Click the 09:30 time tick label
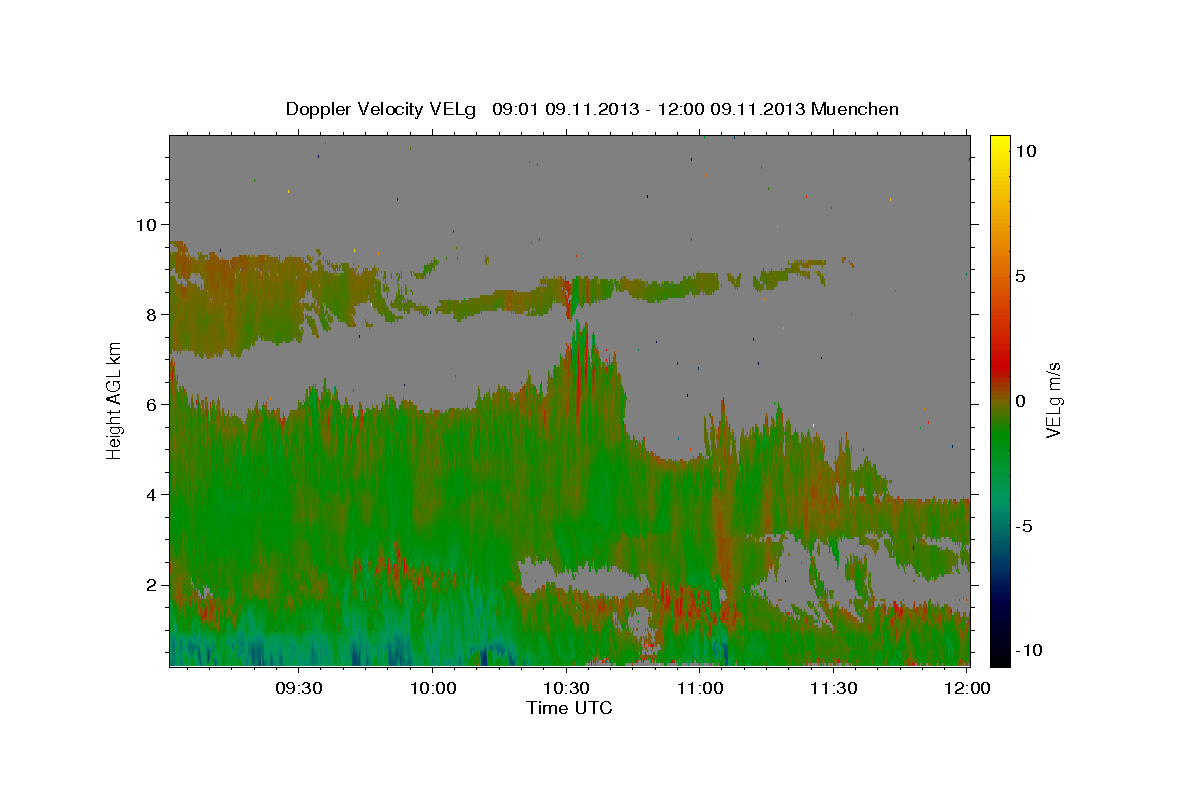The image size is (1200, 800). 298,689
